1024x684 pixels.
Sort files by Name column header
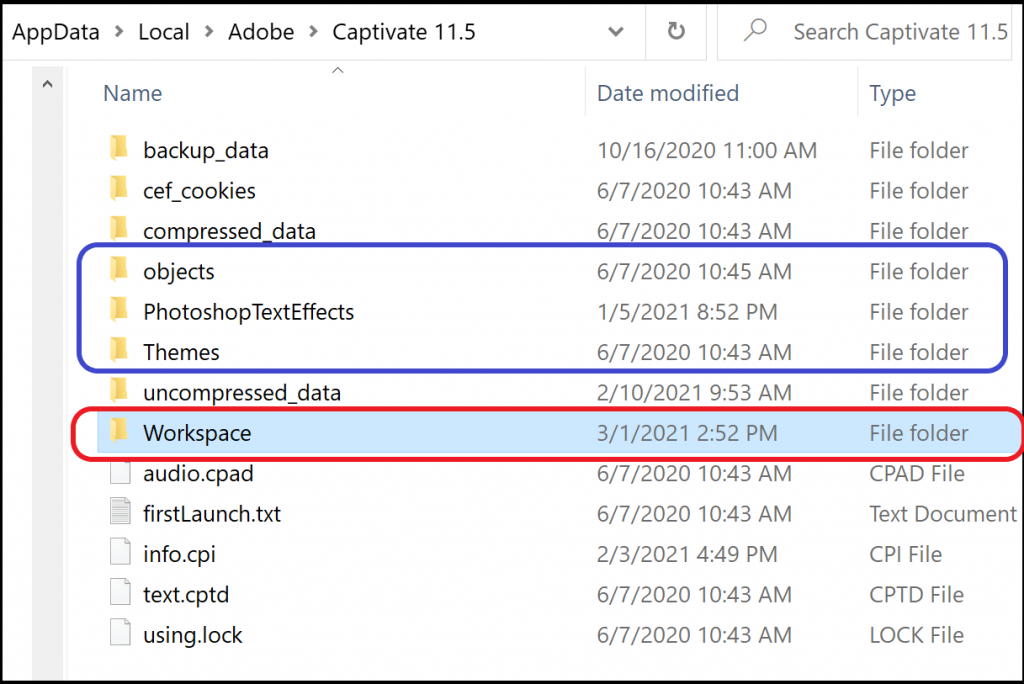tap(133, 93)
